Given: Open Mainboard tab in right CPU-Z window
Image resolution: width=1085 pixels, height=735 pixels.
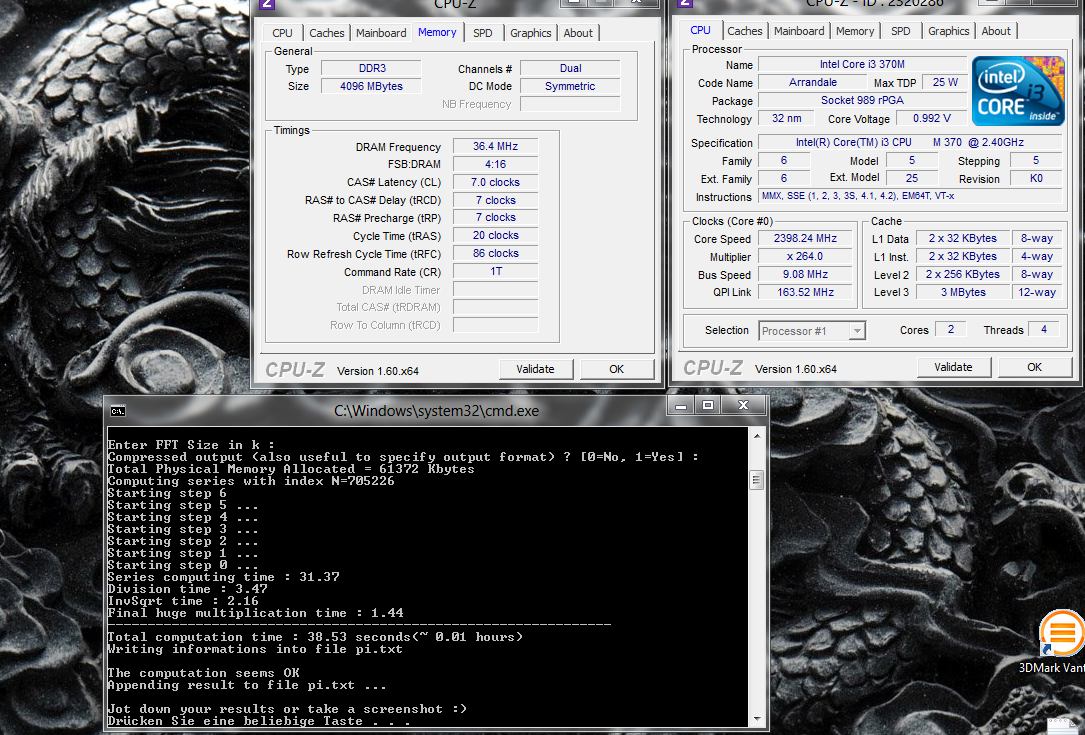Looking at the screenshot, I should 799,31.
